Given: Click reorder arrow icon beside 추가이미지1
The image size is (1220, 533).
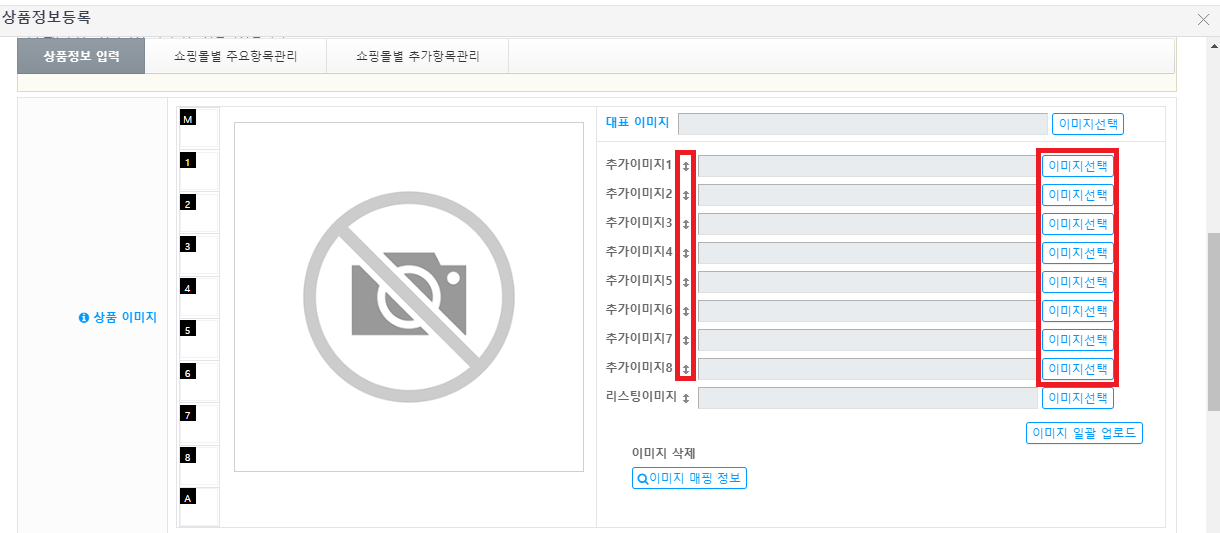Looking at the screenshot, I should coord(686,167).
